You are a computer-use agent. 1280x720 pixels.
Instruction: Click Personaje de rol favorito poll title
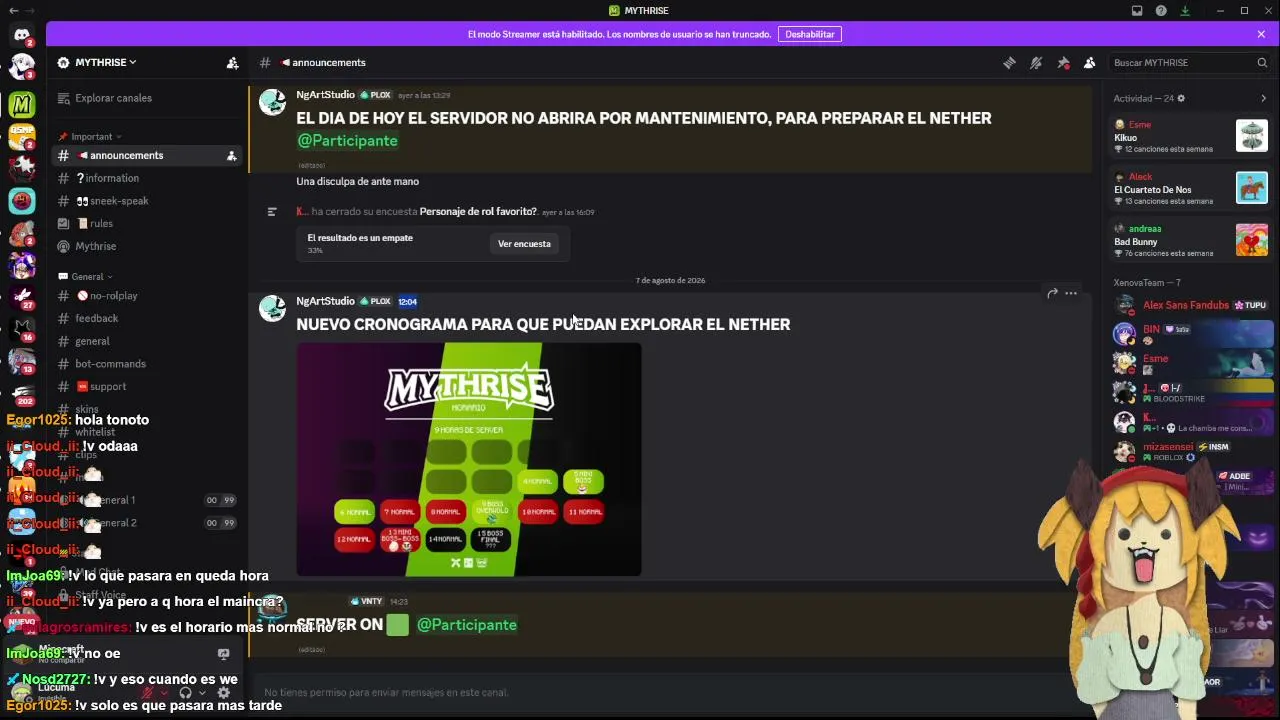(478, 212)
